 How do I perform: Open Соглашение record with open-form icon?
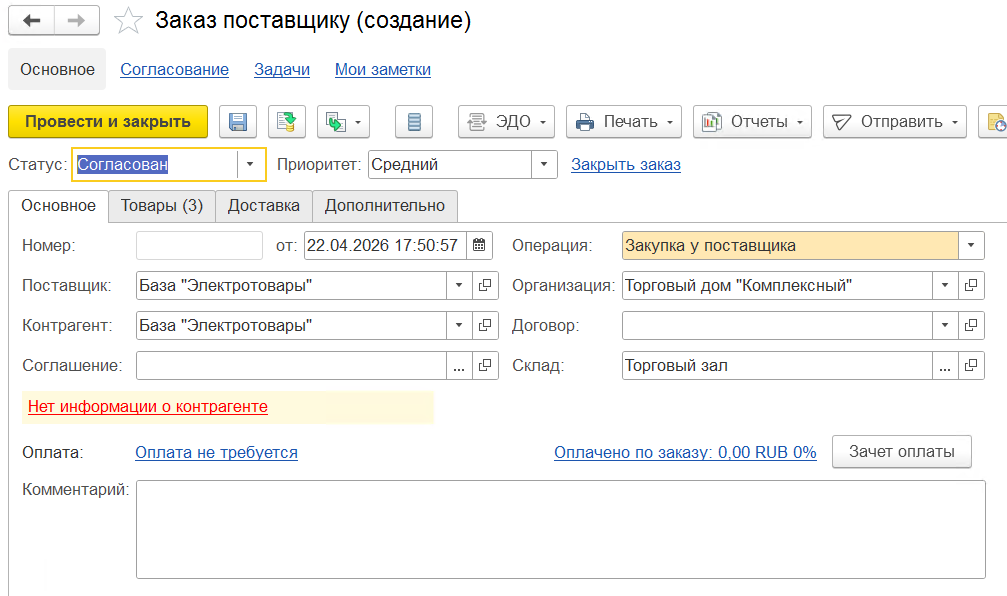point(485,365)
